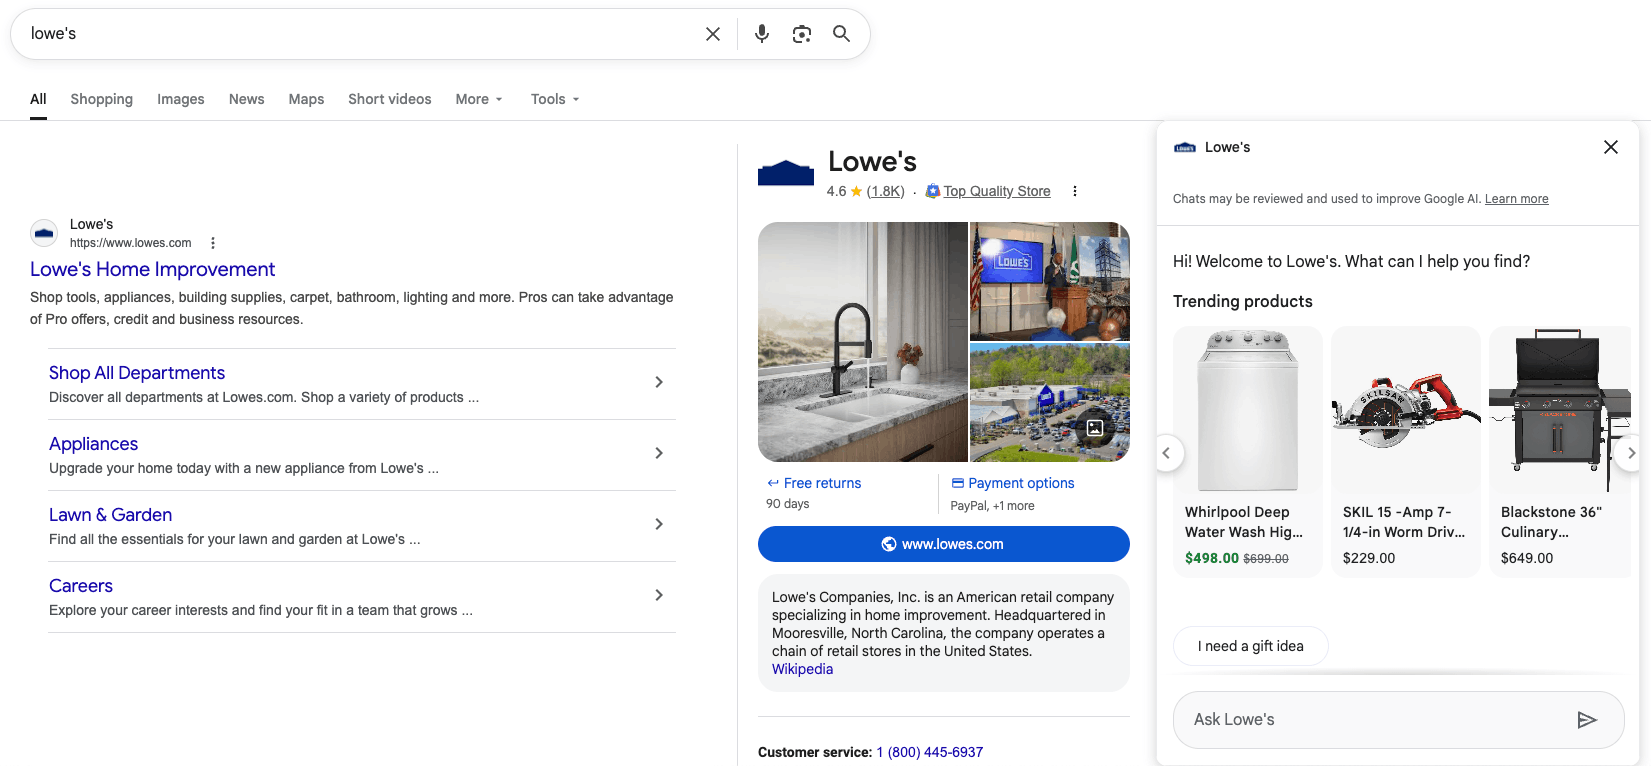Click the Lowe's logo in the knowledge panel
Image resolution: width=1651 pixels, height=766 pixels.
786,172
